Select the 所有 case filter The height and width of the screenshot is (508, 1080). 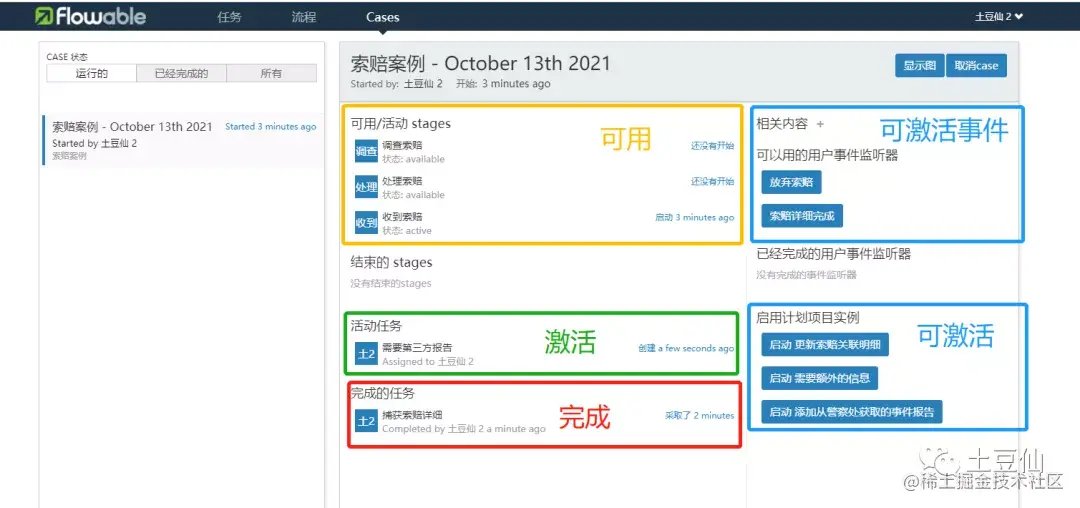[x=271, y=73]
